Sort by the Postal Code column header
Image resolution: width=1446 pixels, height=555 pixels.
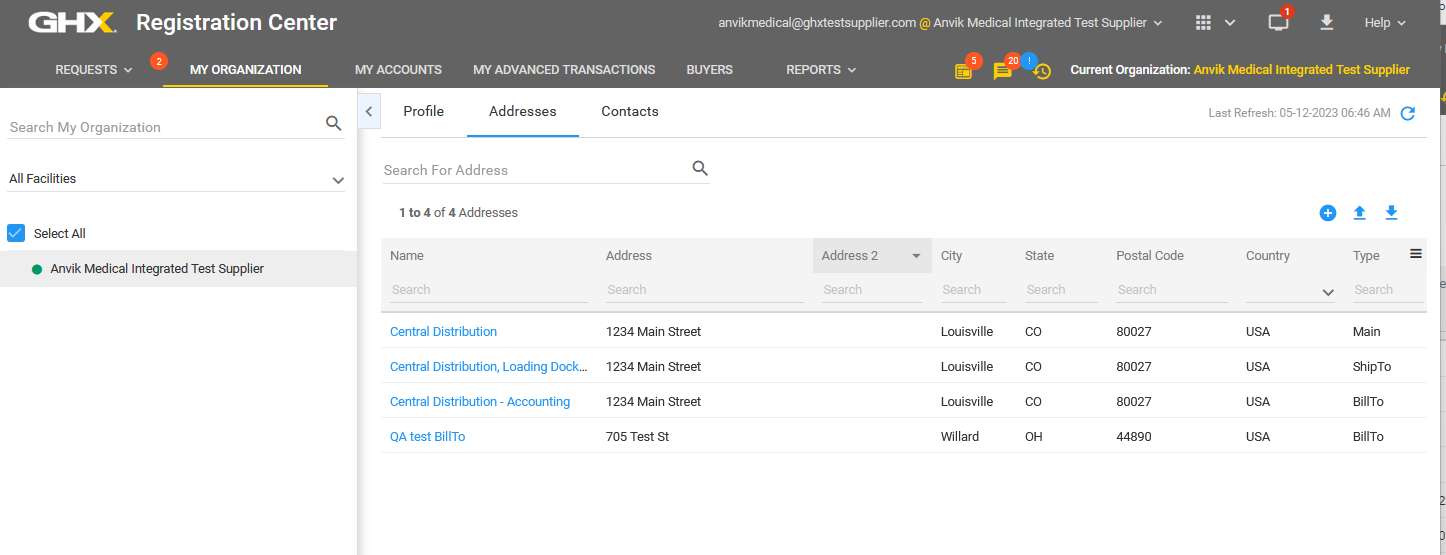click(x=1150, y=256)
